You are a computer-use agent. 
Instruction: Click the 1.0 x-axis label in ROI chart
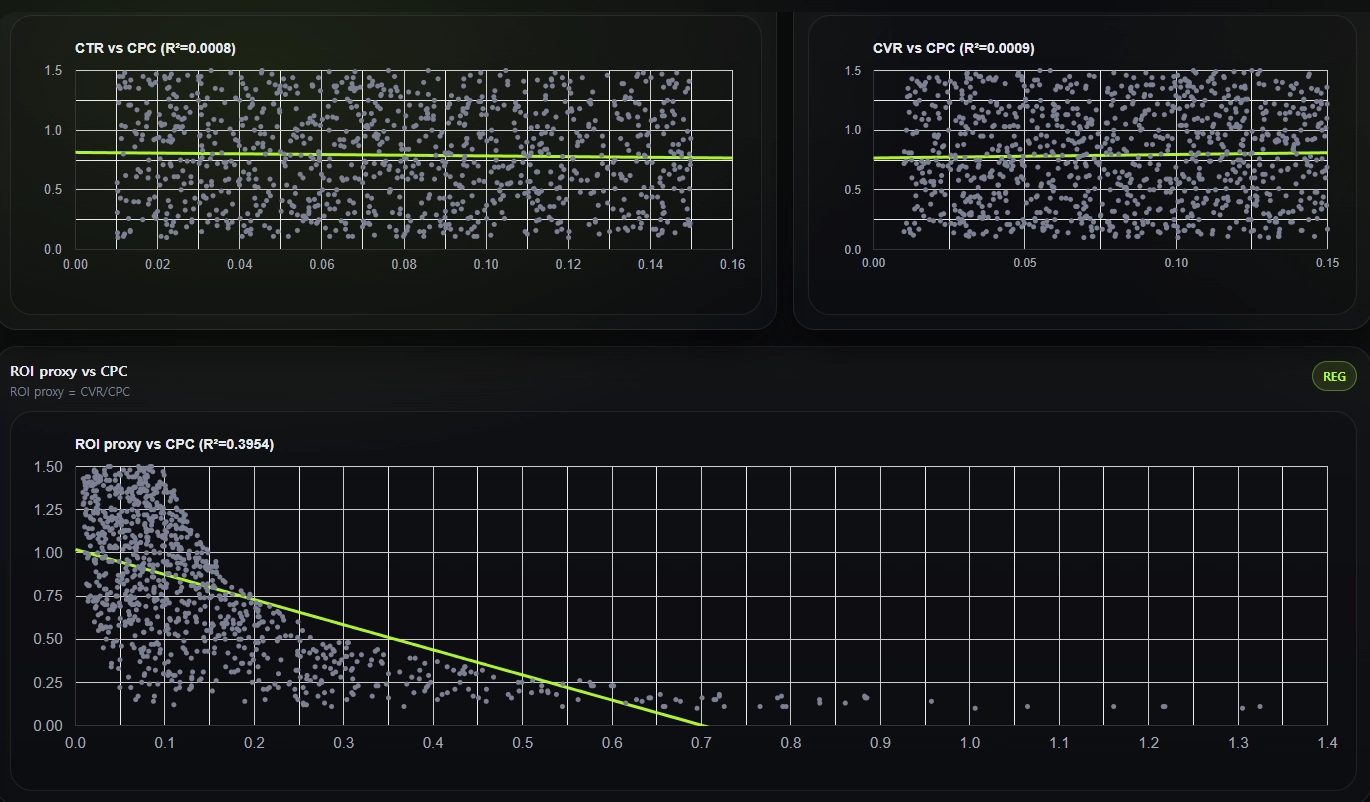pyautogui.click(x=970, y=743)
